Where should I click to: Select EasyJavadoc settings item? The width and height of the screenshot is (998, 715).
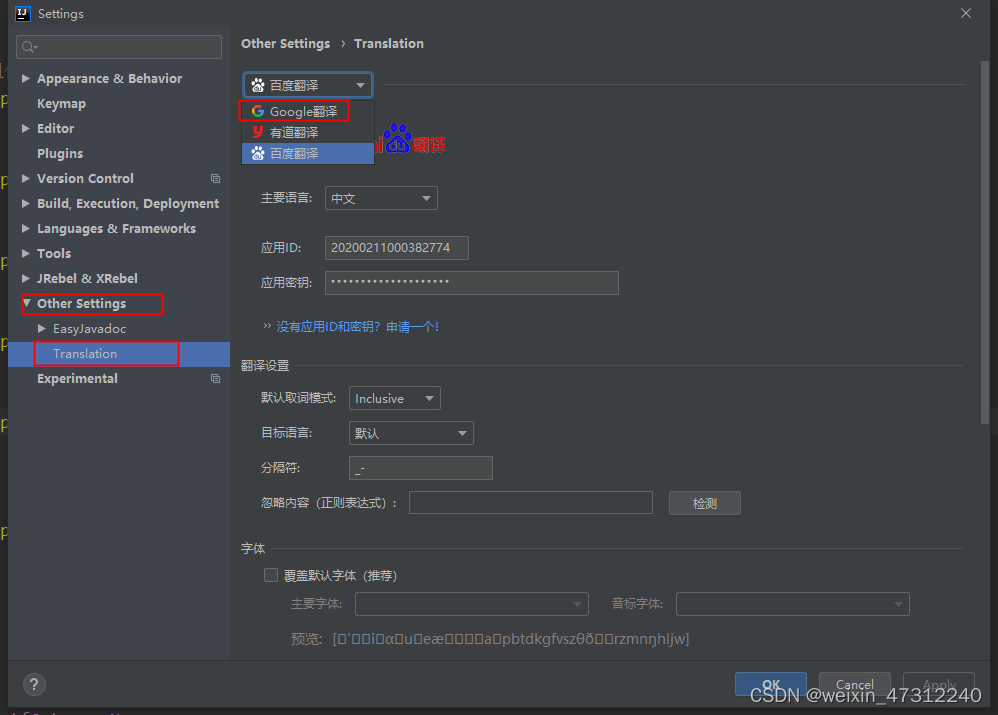89,329
